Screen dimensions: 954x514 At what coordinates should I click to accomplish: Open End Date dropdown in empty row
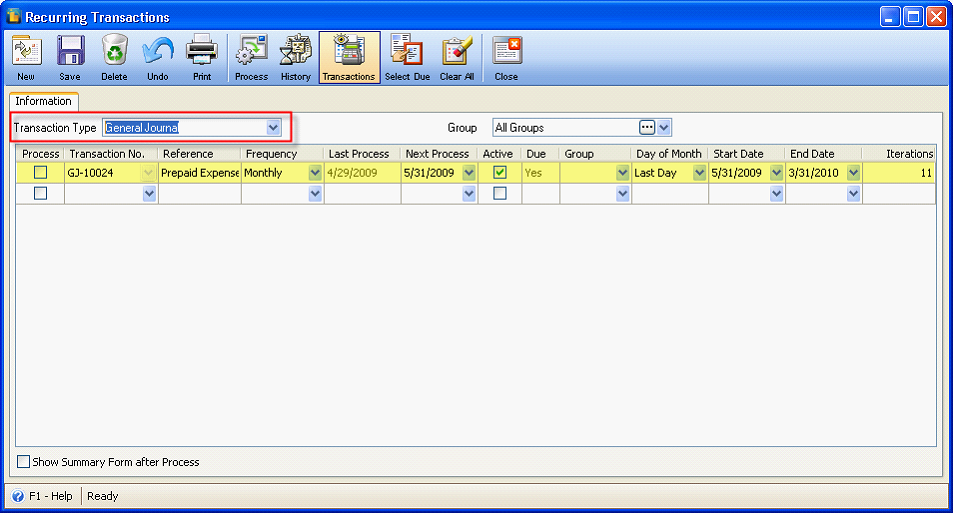point(854,193)
